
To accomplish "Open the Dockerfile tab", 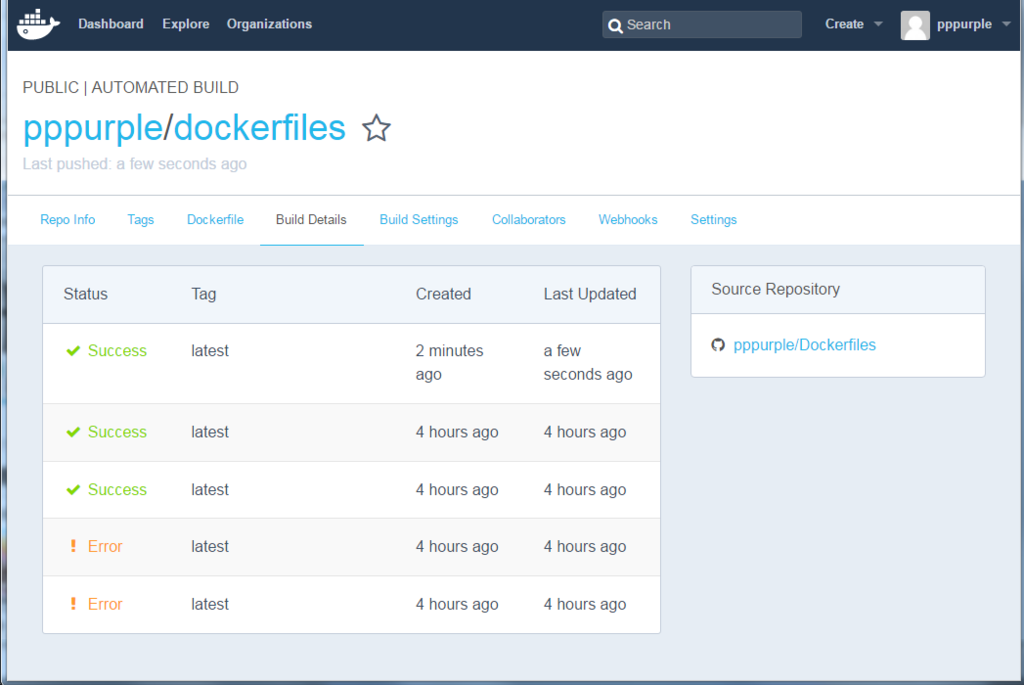I will tap(215, 219).
